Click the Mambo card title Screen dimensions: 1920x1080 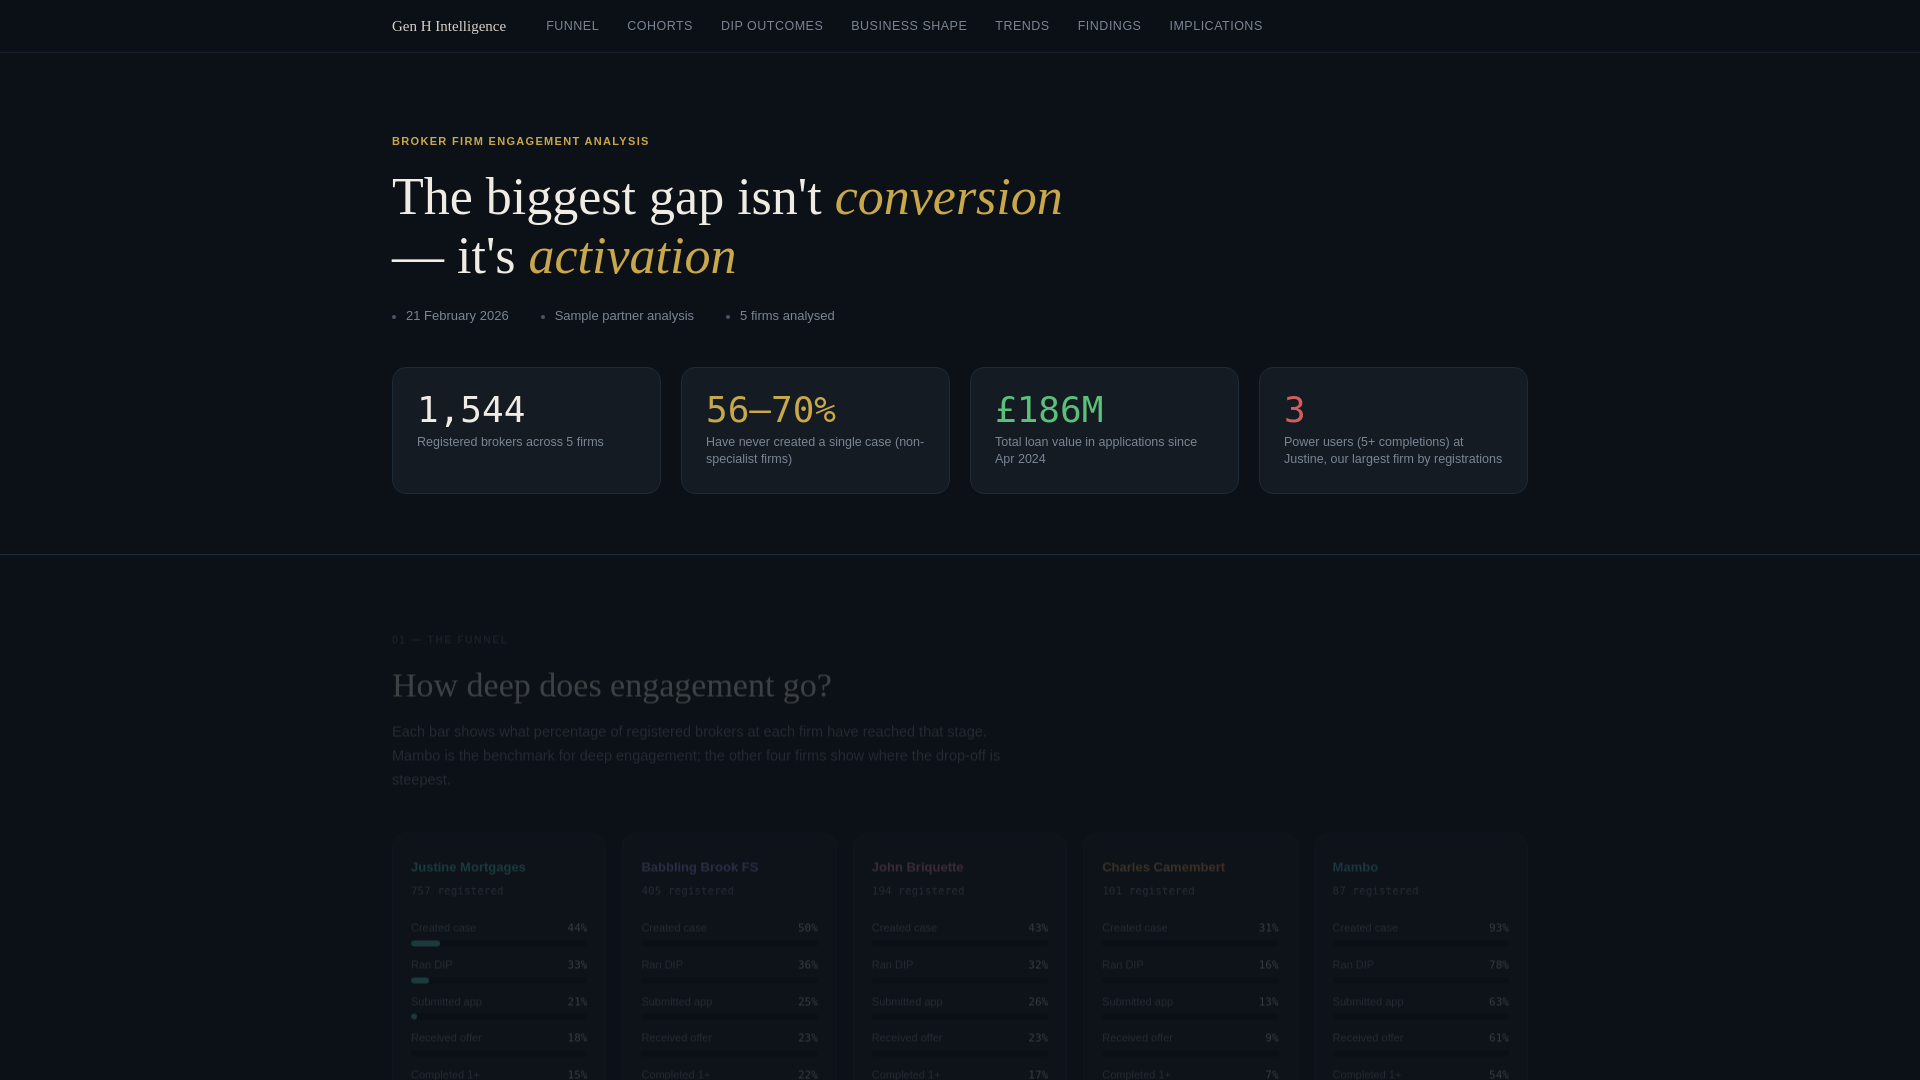click(1355, 867)
